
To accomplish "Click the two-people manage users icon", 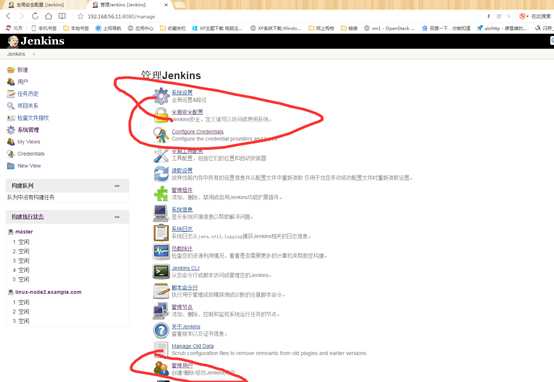I will pyautogui.click(x=161, y=368).
